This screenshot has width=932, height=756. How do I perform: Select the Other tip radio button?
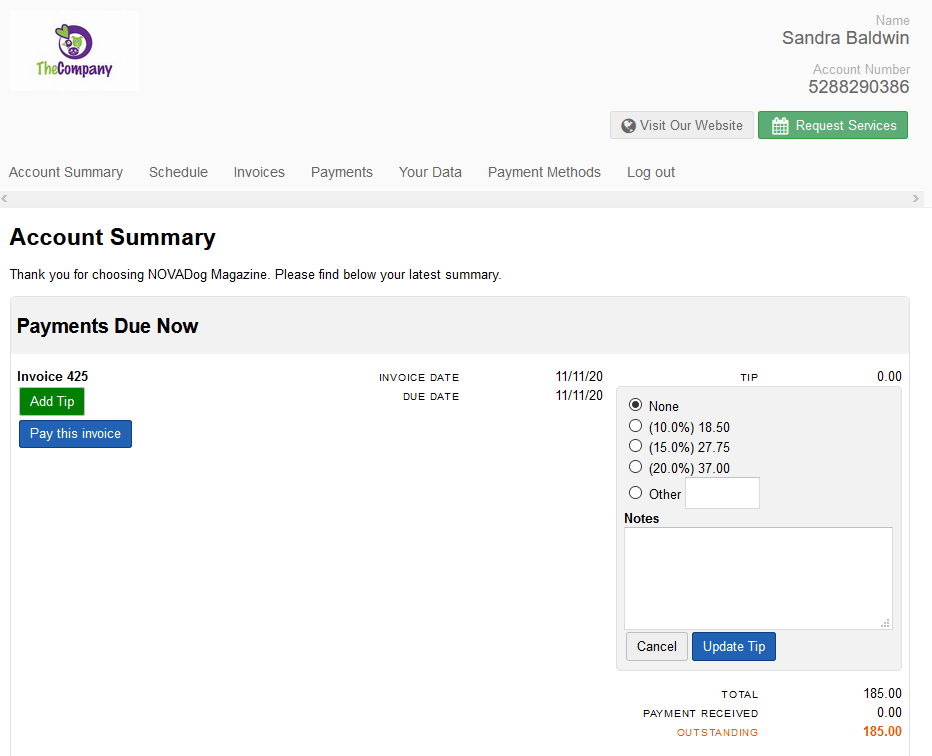[x=635, y=493]
